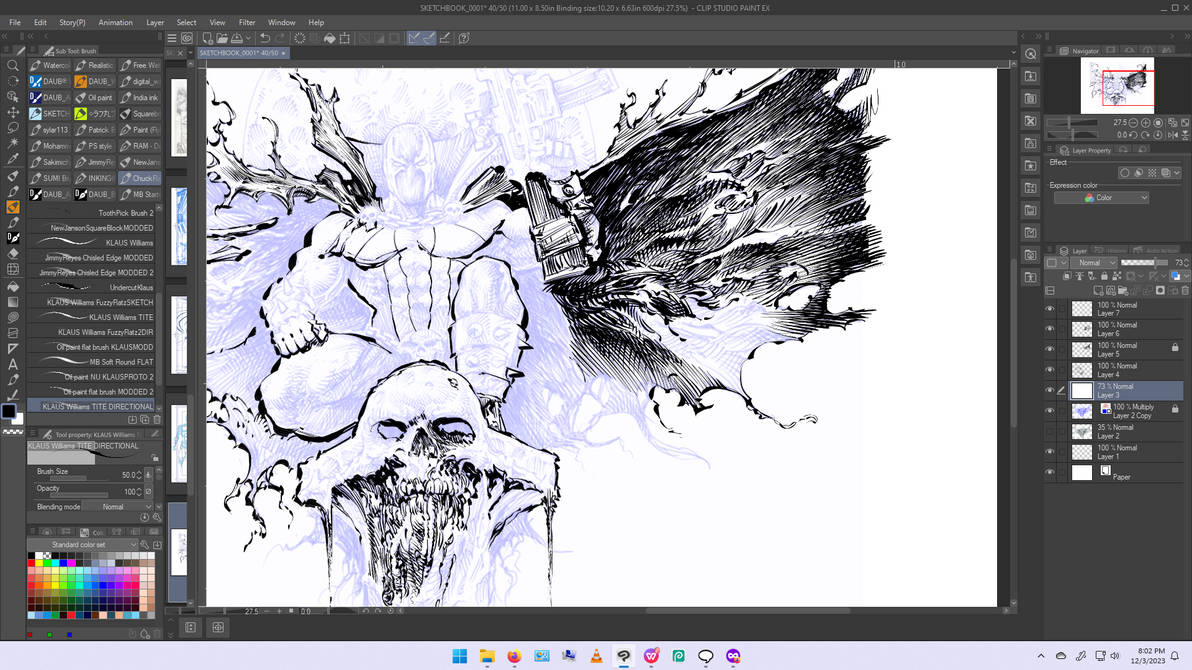Open the Filter menu
The width and height of the screenshot is (1192, 670).
[247, 23]
